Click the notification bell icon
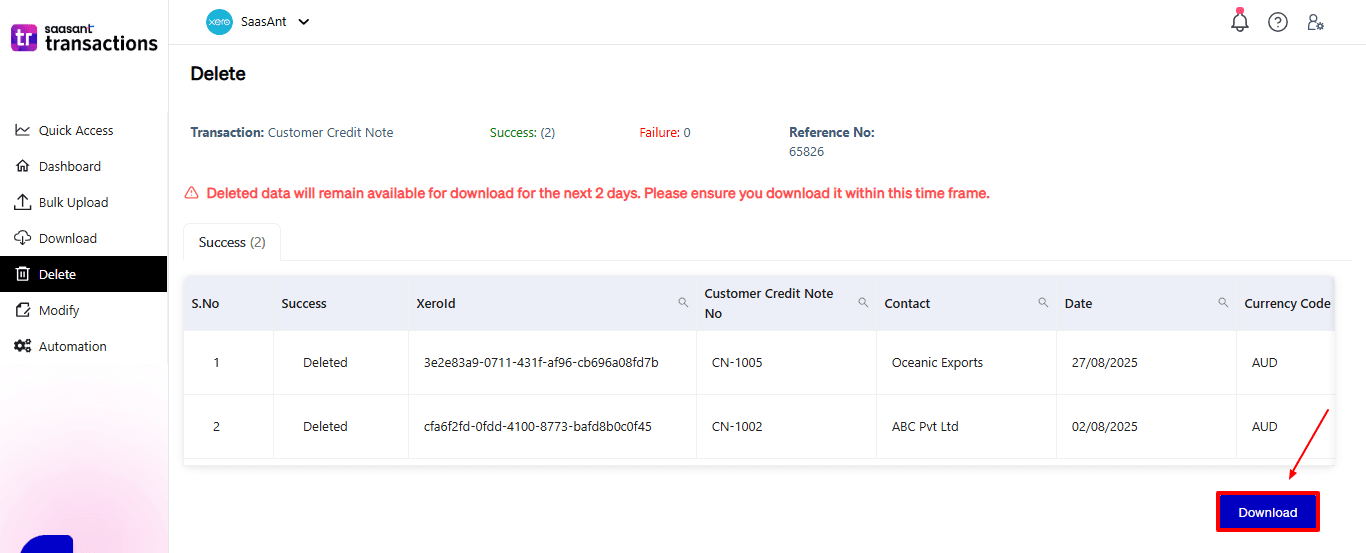Viewport: 1366px width, 553px height. (x=1240, y=21)
